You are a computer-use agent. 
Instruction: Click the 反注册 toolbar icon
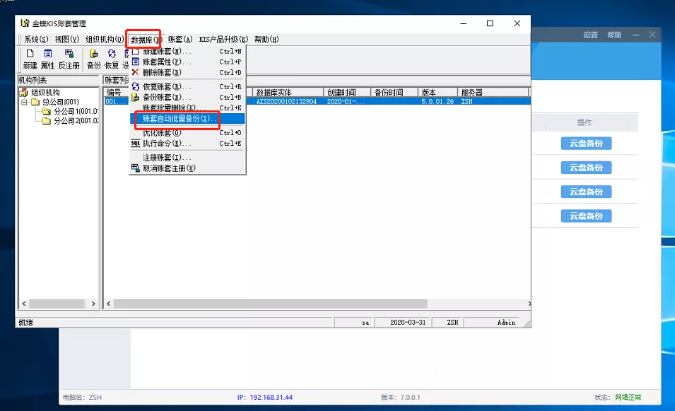69,59
